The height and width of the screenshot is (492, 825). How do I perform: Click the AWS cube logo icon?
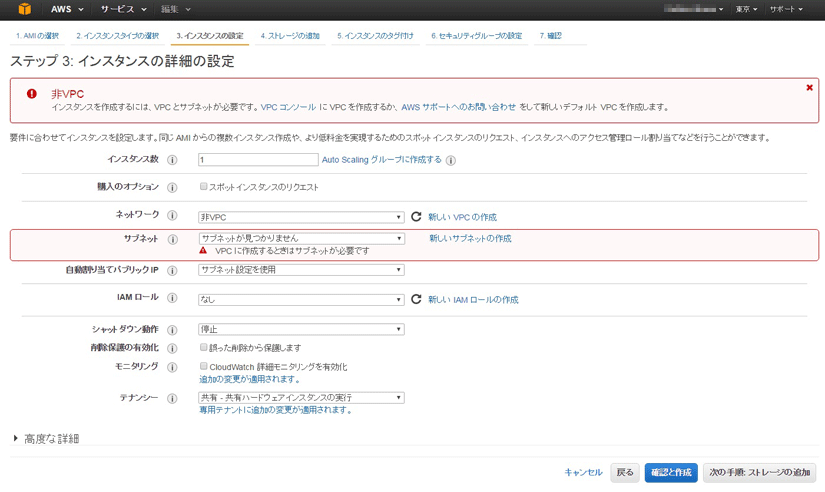coord(24,9)
